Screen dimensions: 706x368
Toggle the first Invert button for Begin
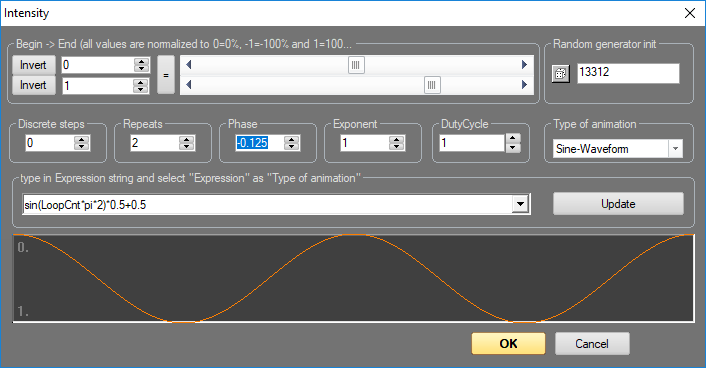[33, 65]
